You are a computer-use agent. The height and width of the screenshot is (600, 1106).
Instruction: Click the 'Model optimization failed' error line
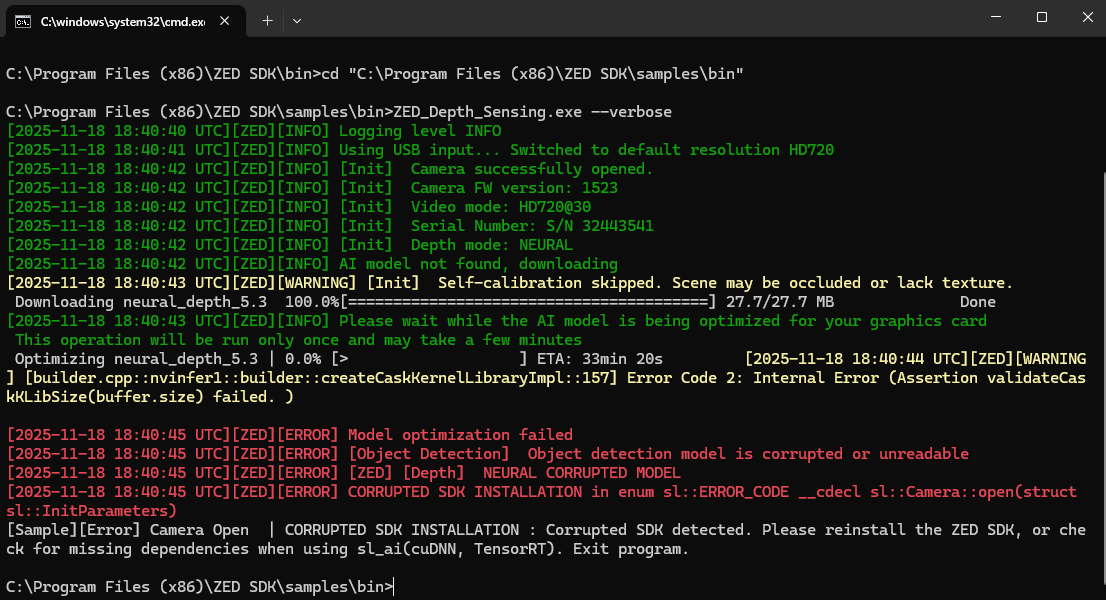tap(460, 435)
